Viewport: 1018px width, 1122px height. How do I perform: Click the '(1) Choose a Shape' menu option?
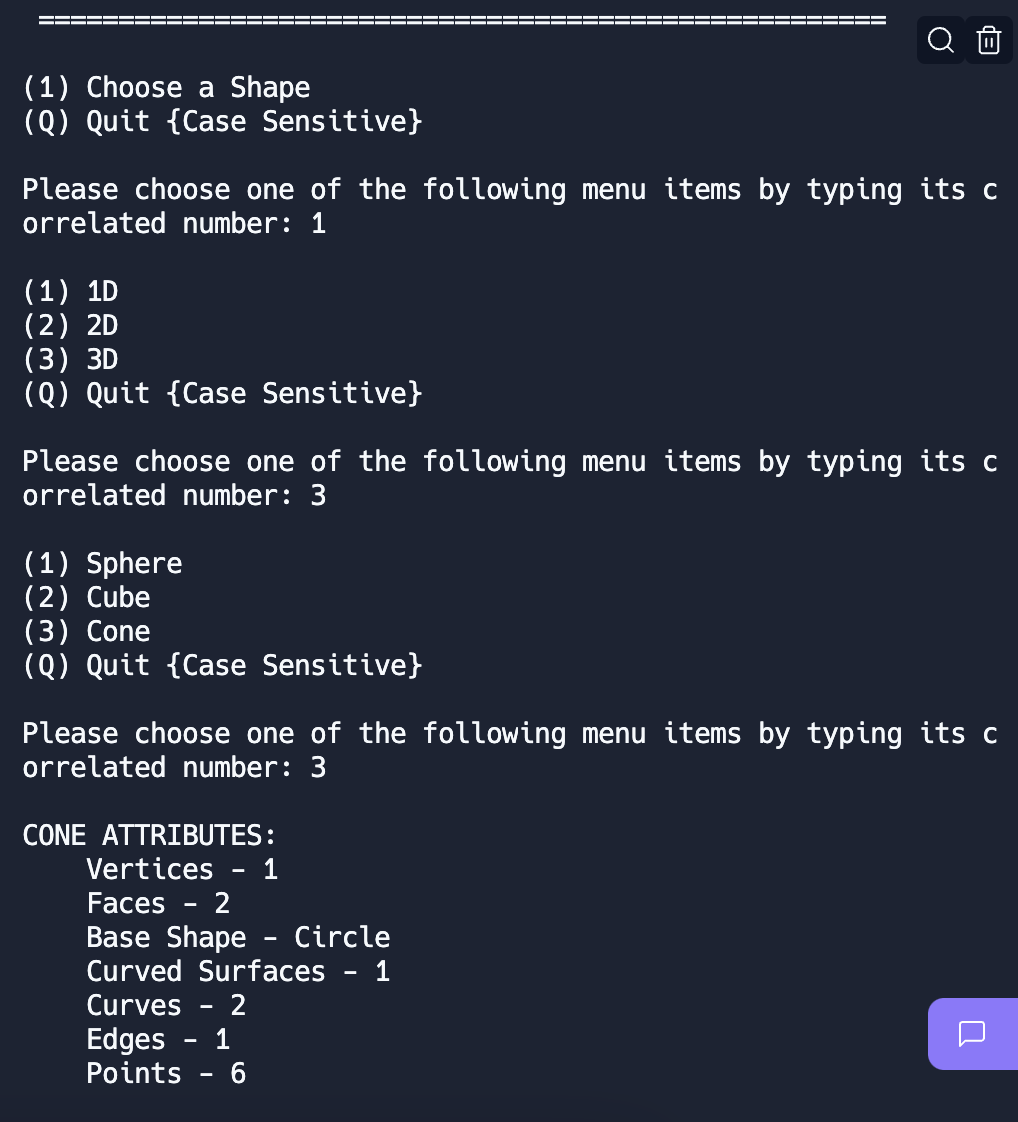click(166, 87)
